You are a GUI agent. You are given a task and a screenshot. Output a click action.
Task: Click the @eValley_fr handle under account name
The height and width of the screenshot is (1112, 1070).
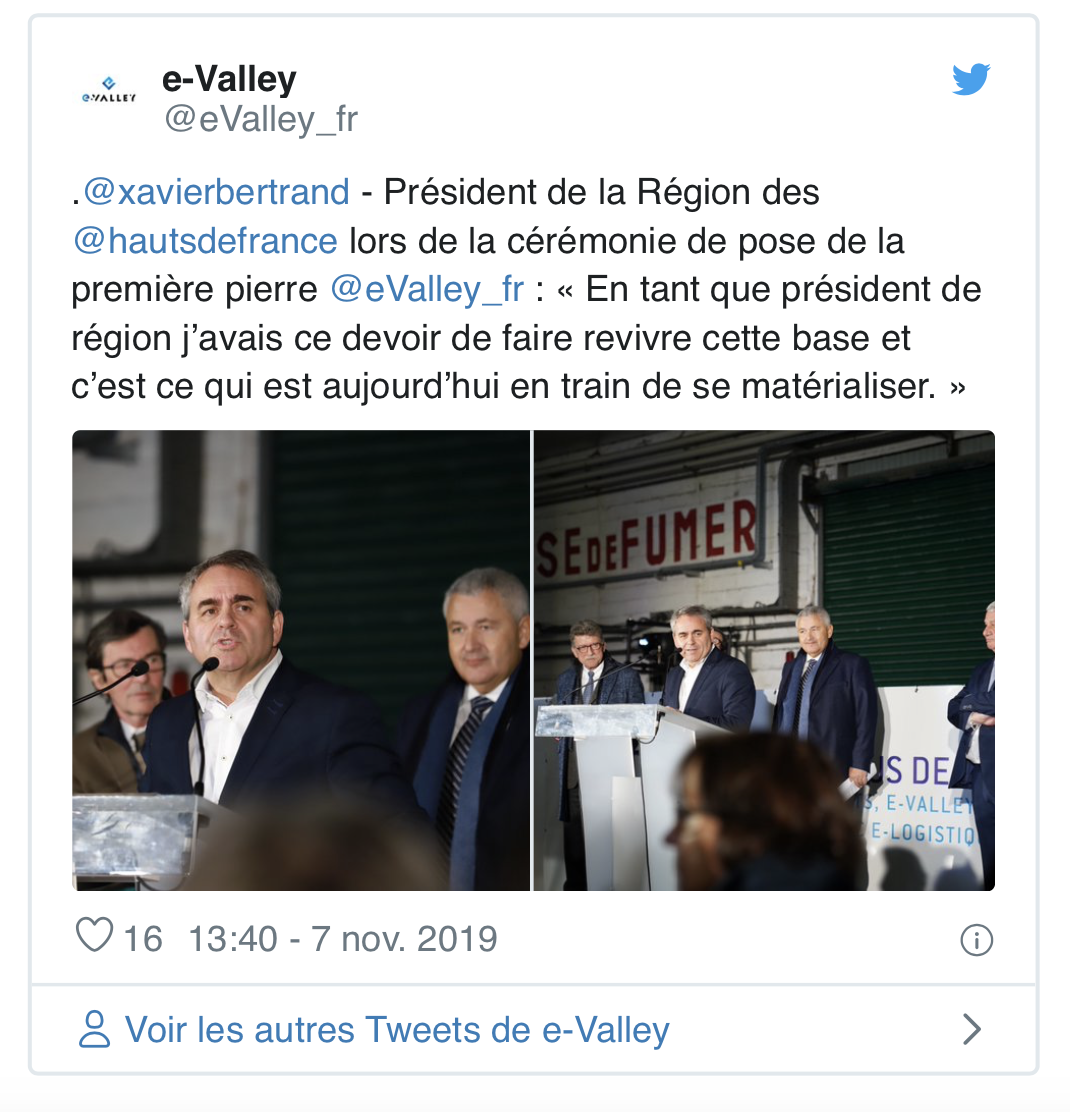pos(261,118)
